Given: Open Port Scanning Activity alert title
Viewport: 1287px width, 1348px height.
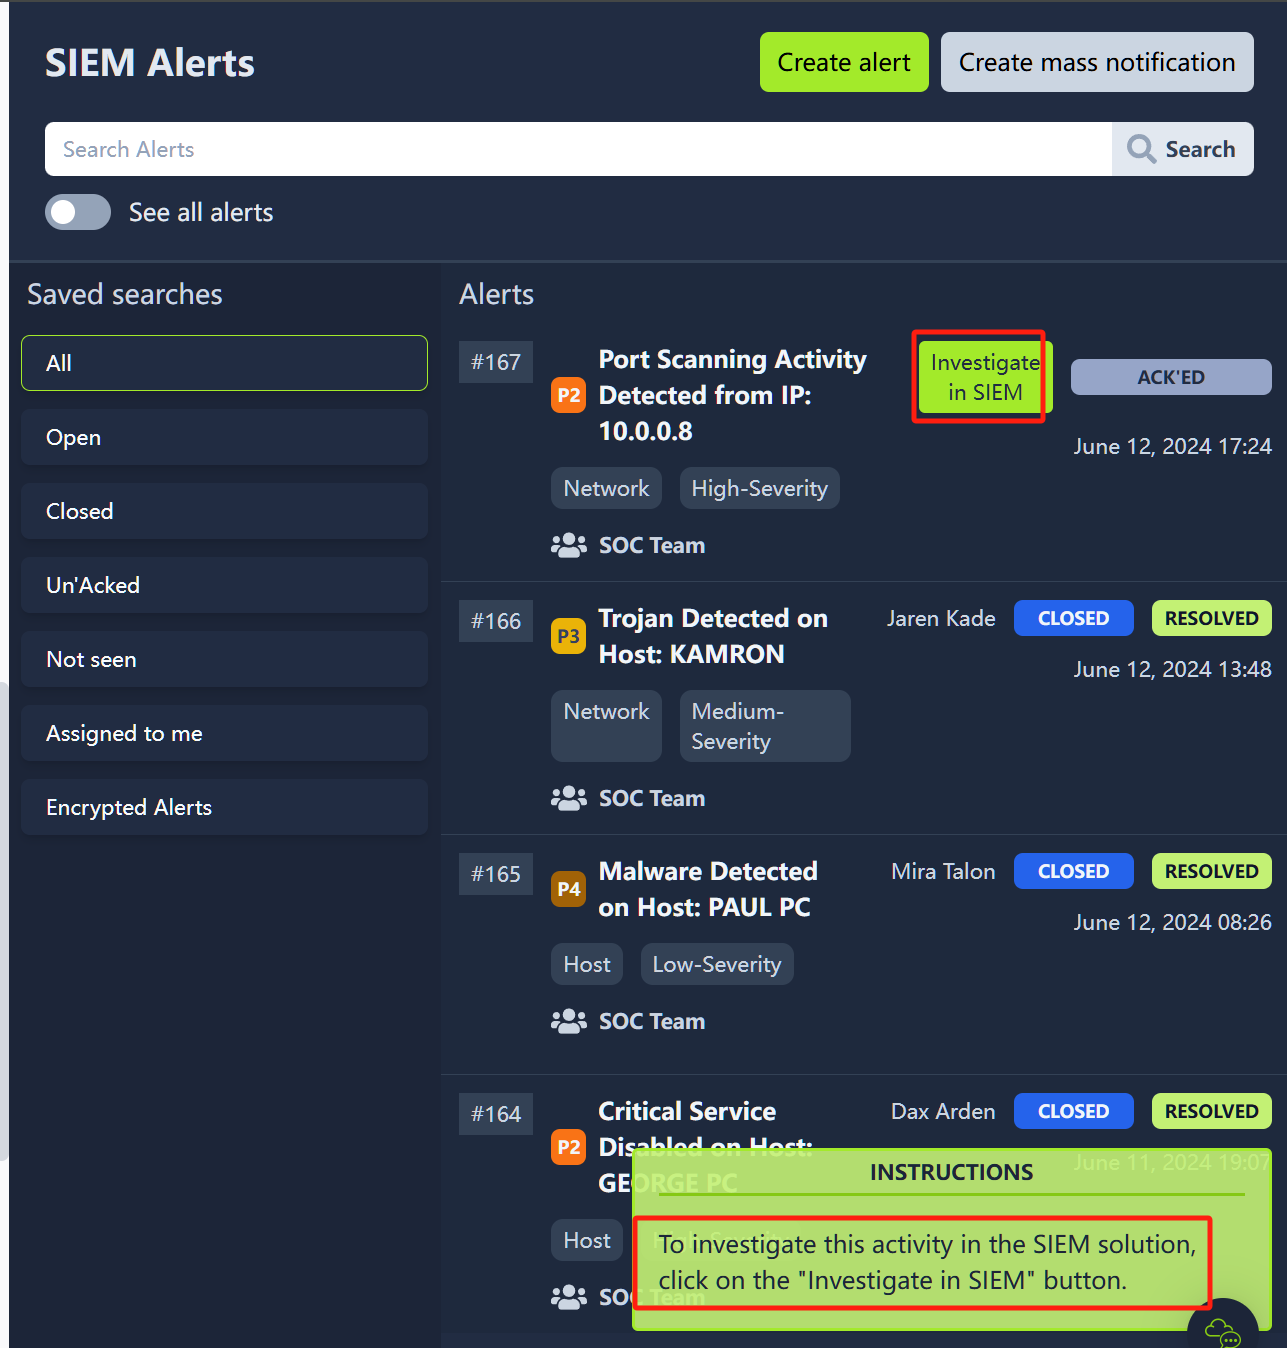Looking at the screenshot, I should click(x=732, y=395).
